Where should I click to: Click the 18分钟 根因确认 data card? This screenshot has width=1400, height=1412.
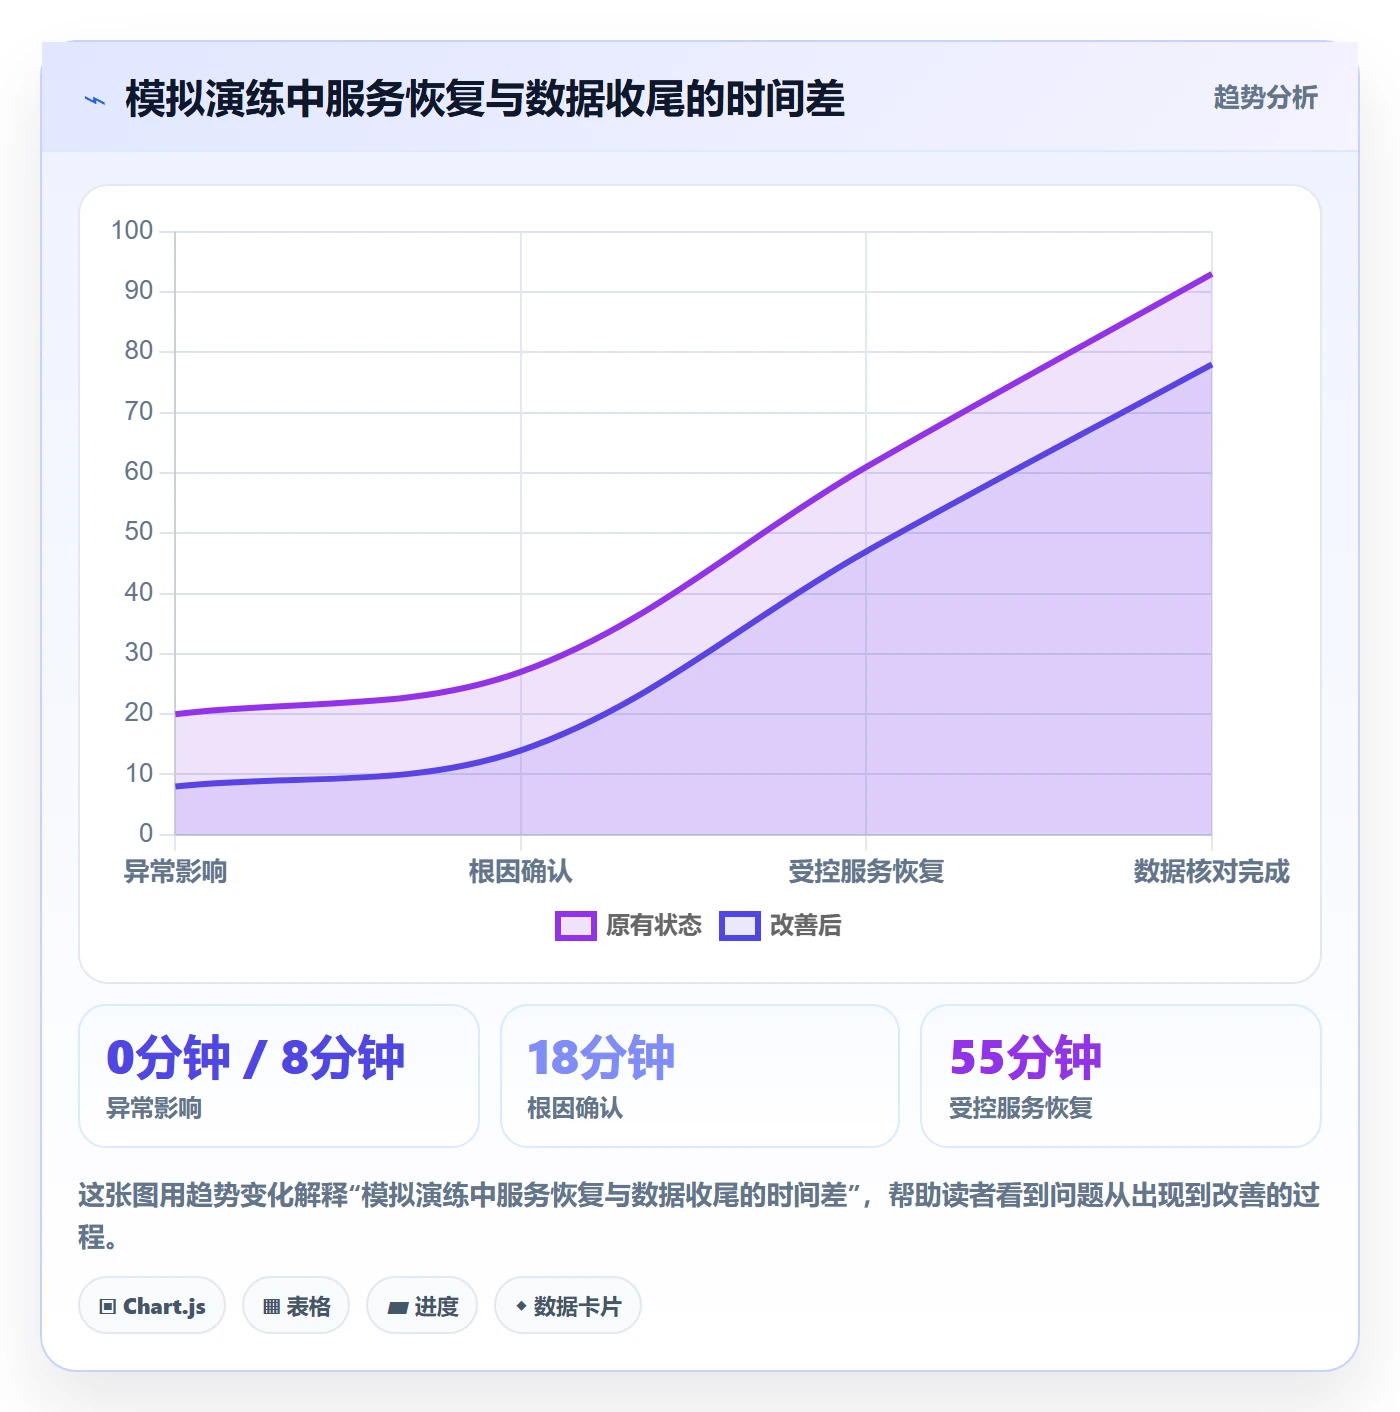click(700, 1076)
